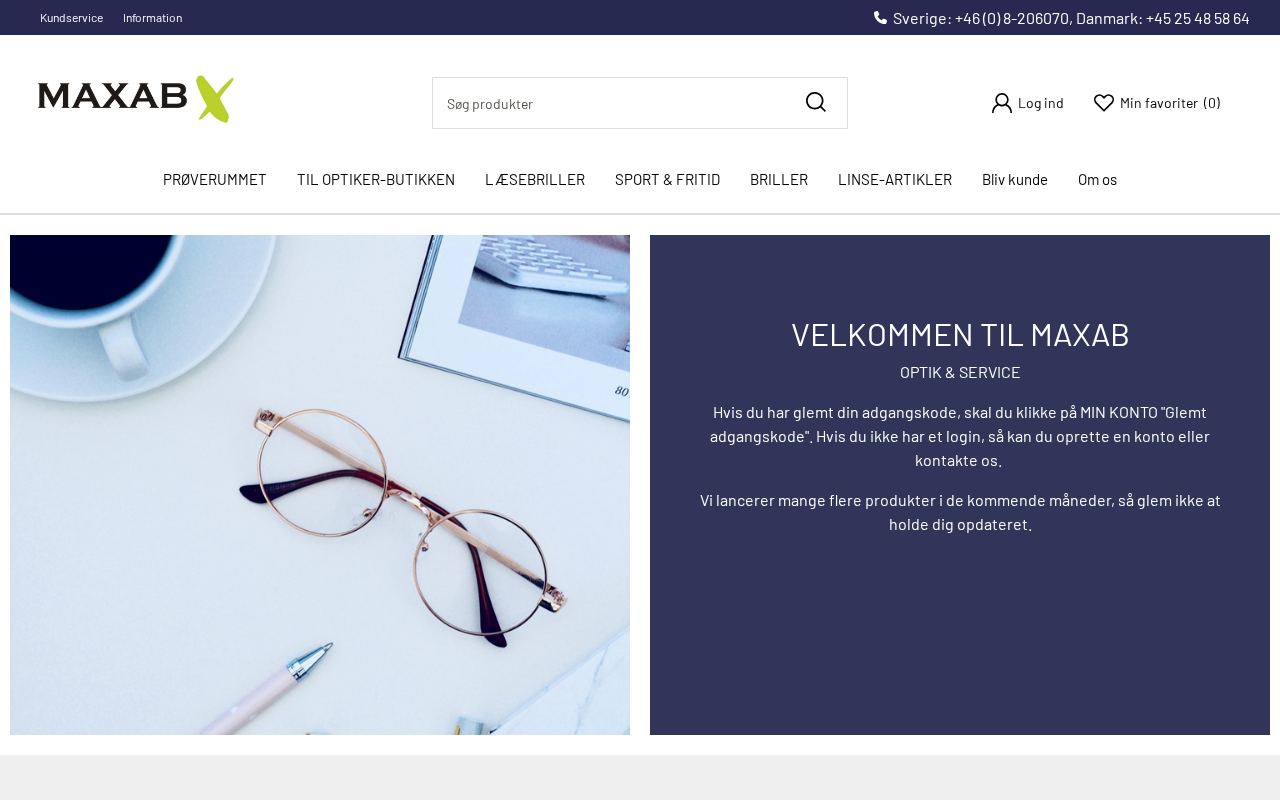
Task: Open LINSE-ARTIKLER menu item
Action: [x=895, y=180]
